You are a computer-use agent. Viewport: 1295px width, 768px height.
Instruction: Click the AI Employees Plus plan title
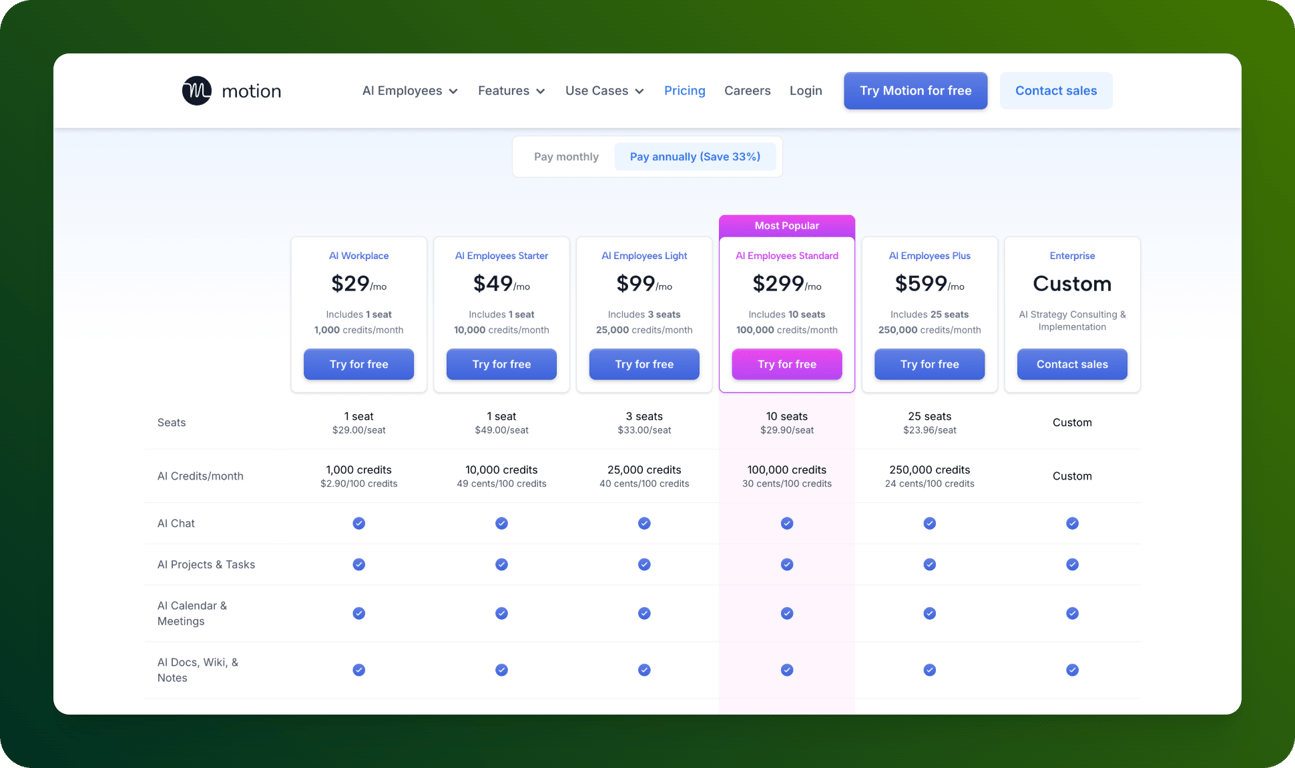[x=930, y=256]
